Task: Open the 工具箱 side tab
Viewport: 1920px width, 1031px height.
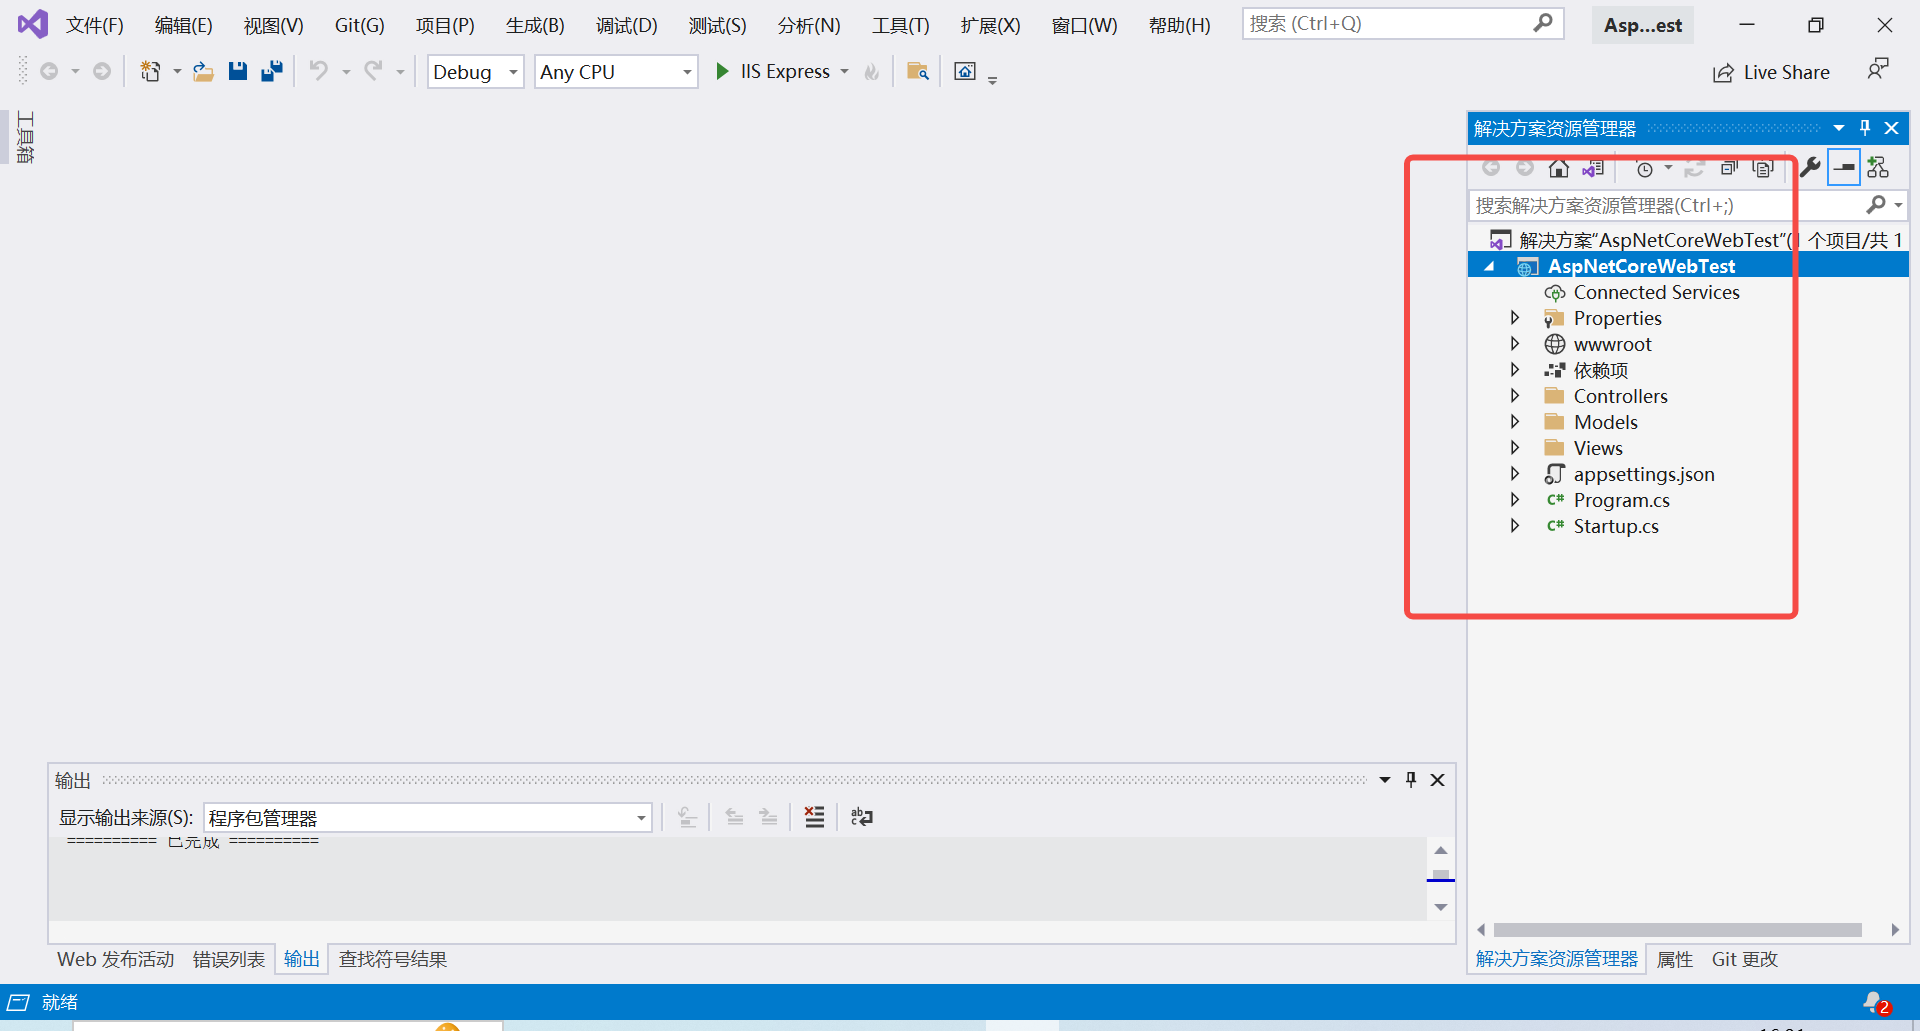Action: pyautogui.click(x=25, y=137)
